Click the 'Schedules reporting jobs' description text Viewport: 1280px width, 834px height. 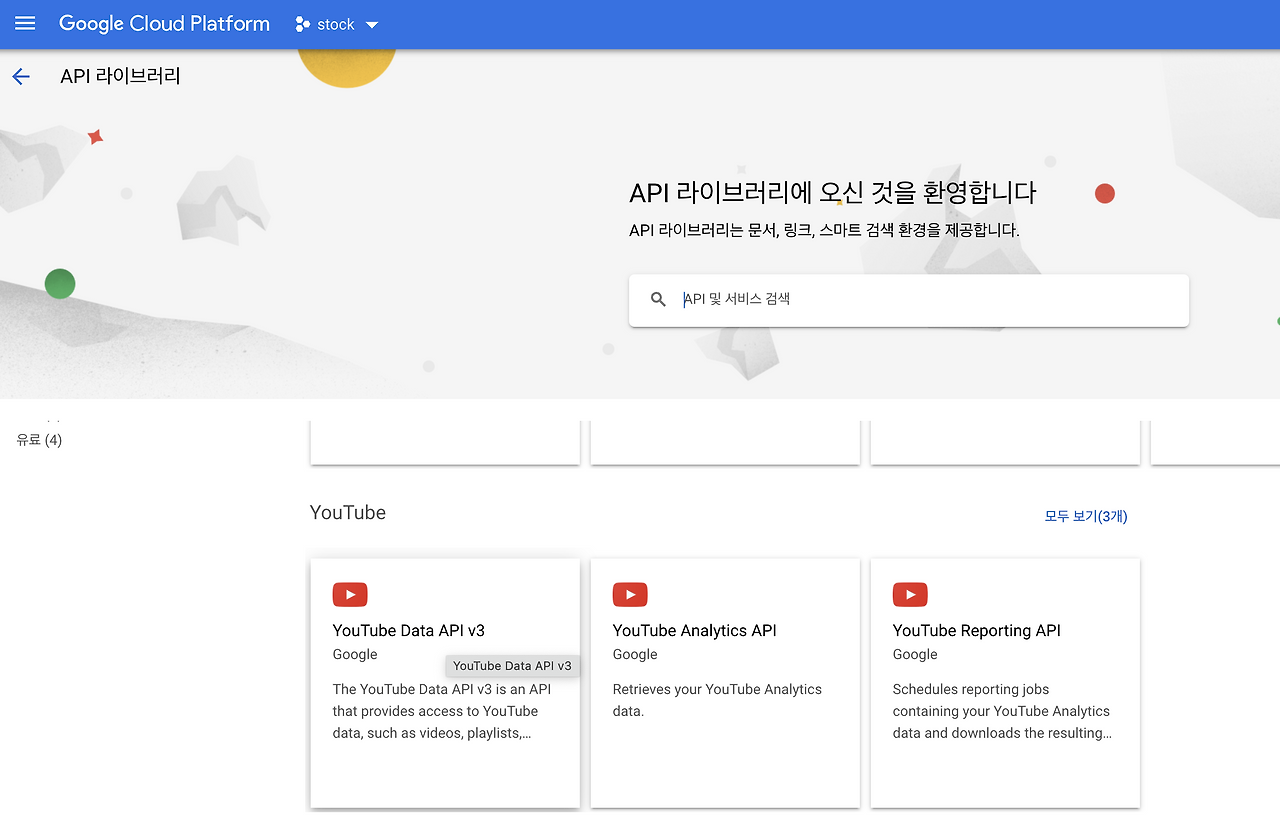(1002, 711)
